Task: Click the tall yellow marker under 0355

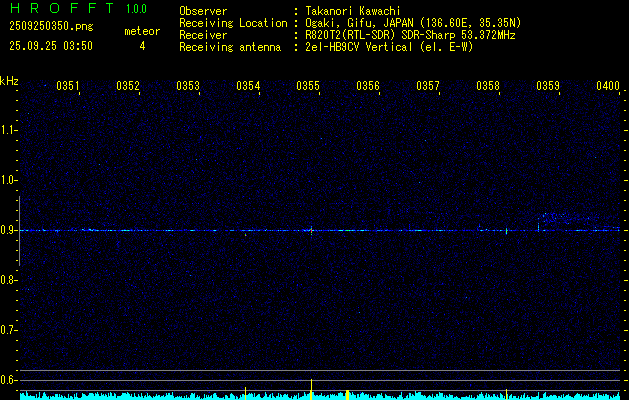Action: tap(311, 389)
